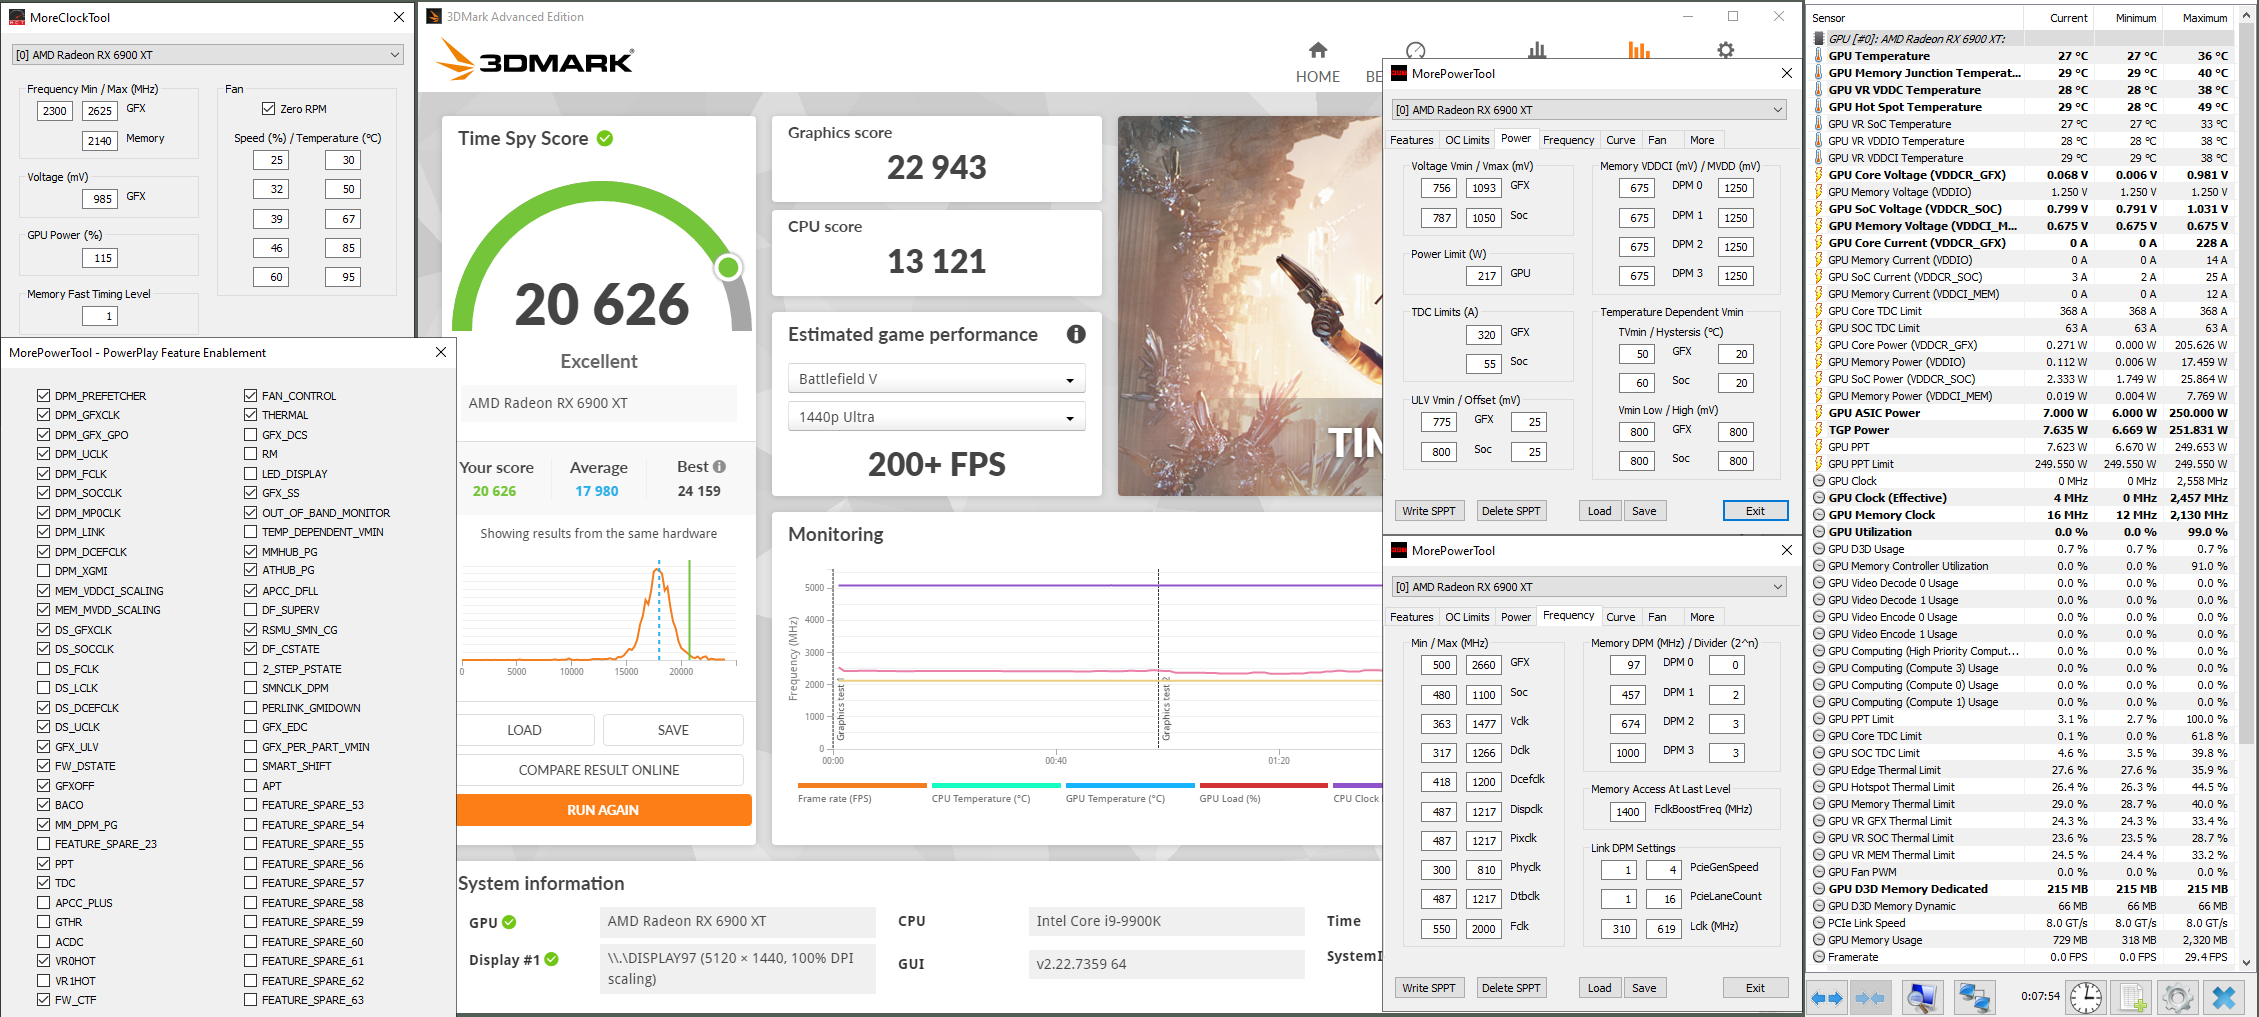
Task: Switch to Features tab in upper MorePowerTool
Action: [x=1411, y=140]
